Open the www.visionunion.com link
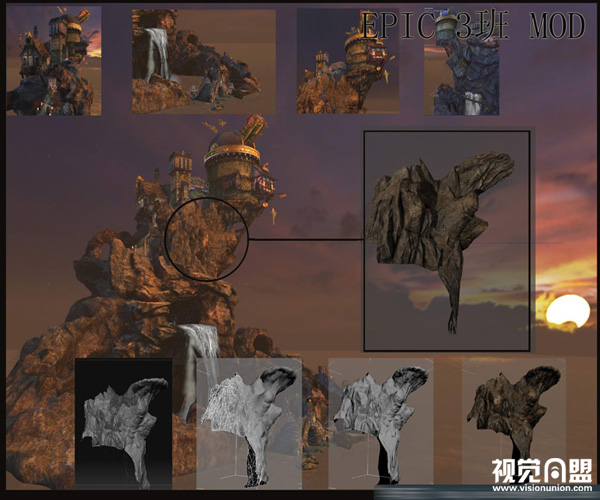 542,488
